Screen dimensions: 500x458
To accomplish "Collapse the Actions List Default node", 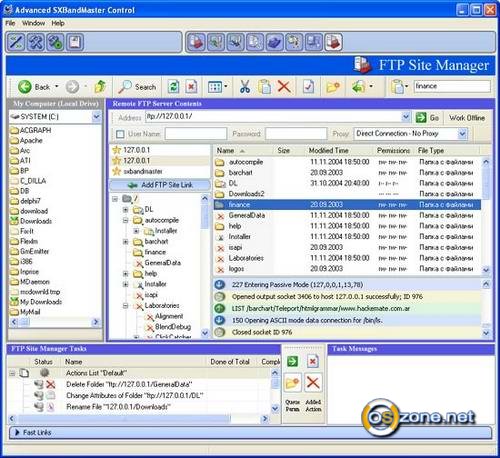I will tap(12, 373).
